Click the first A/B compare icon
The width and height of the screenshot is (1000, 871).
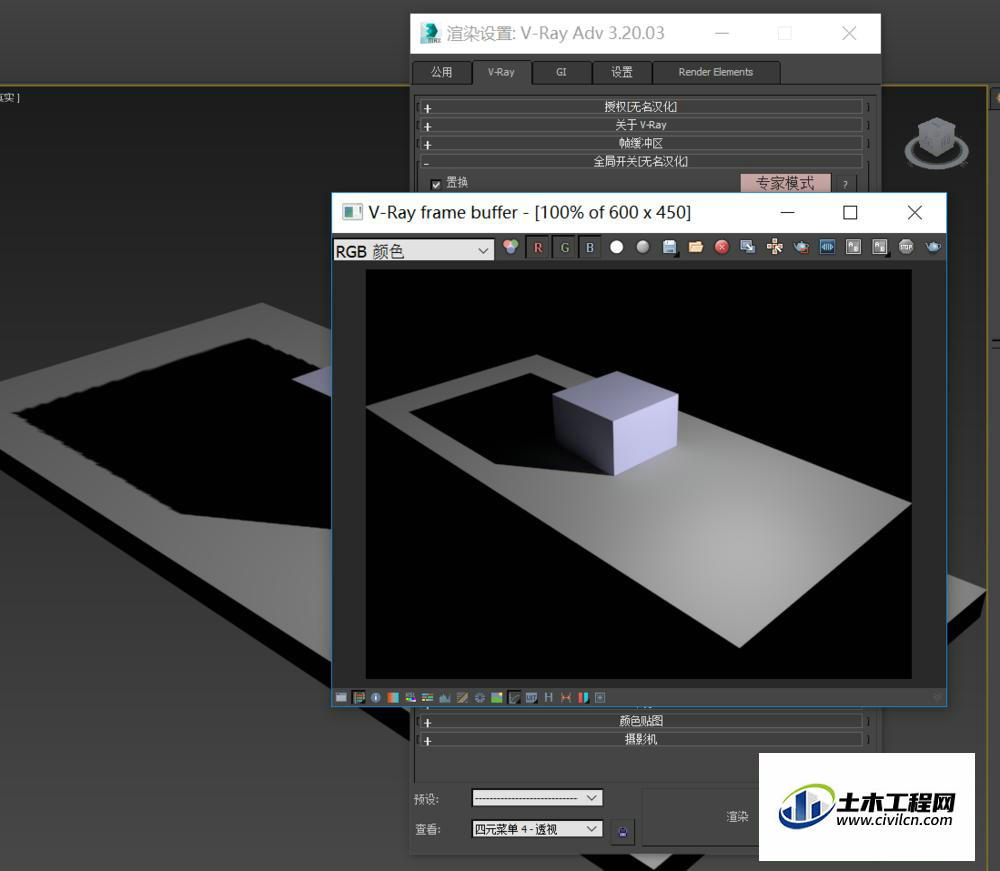coord(853,247)
